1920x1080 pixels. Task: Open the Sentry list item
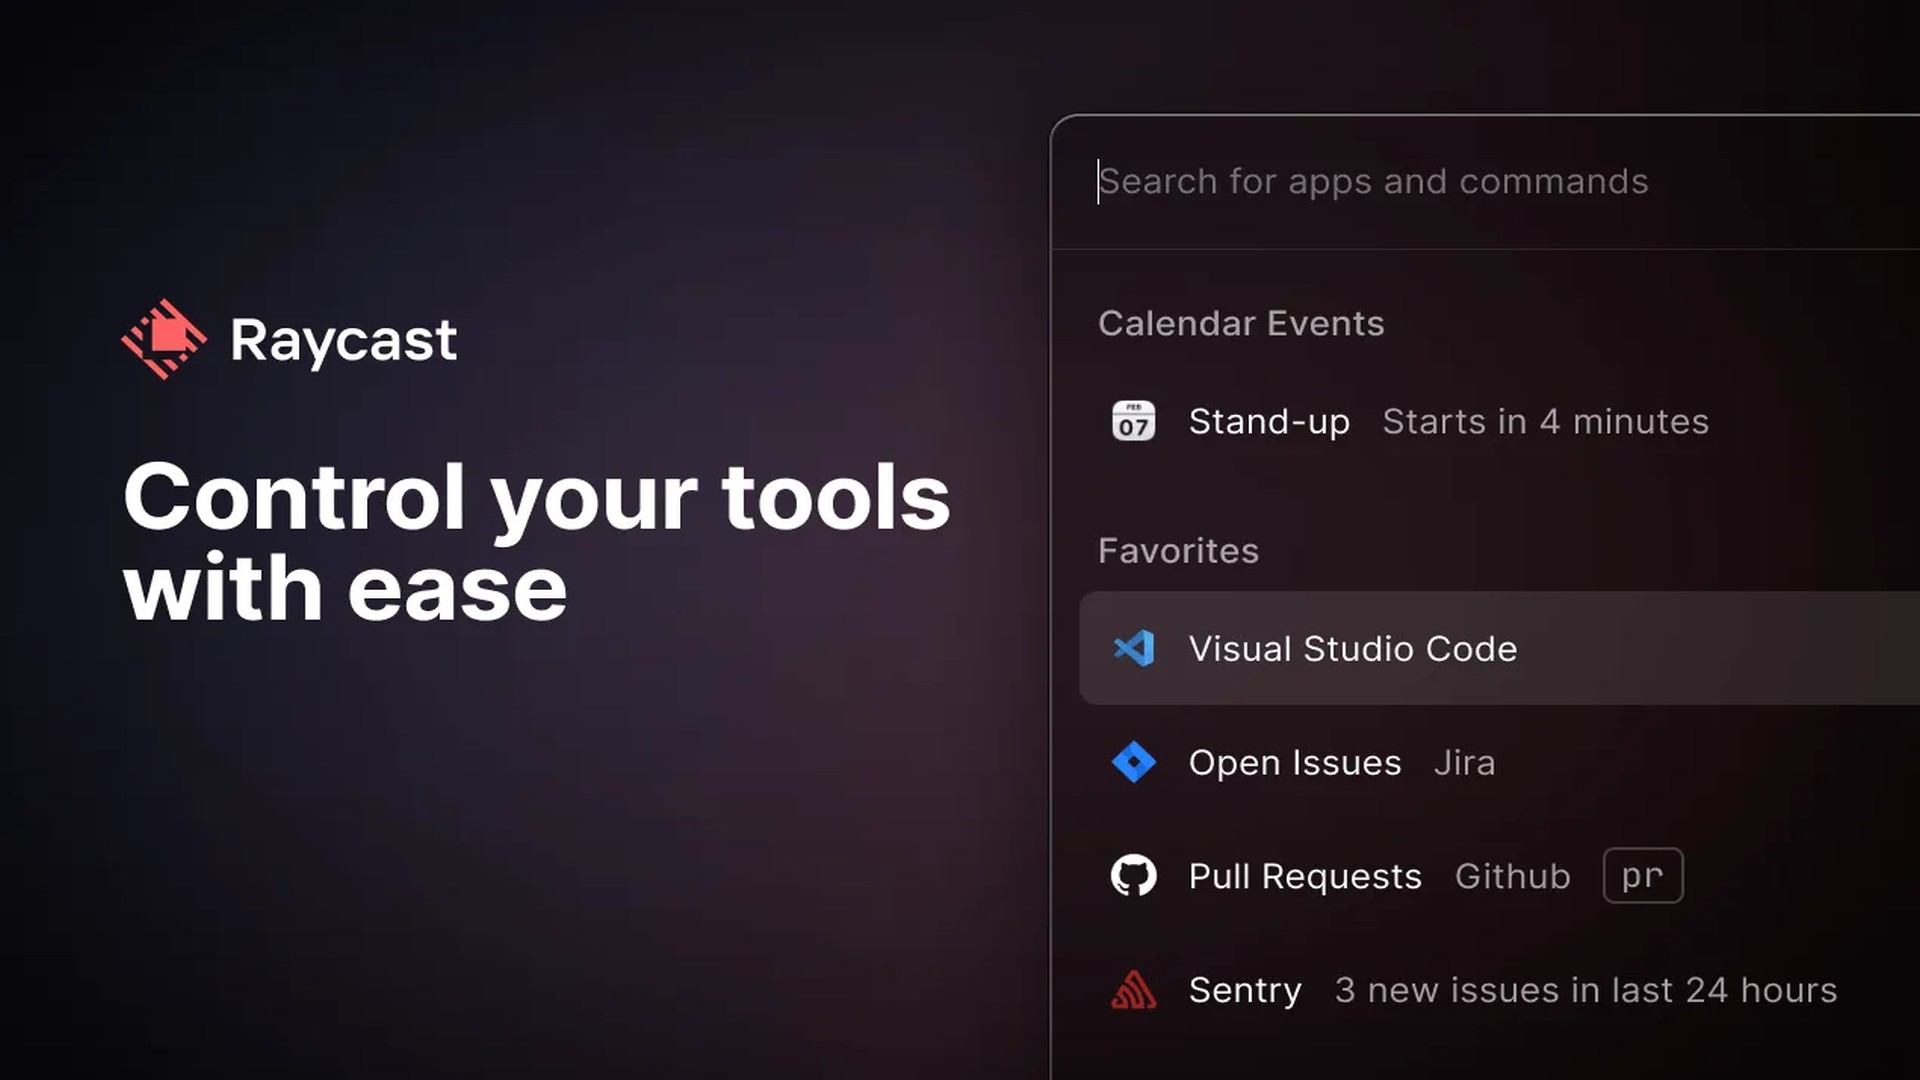click(1245, 990)
